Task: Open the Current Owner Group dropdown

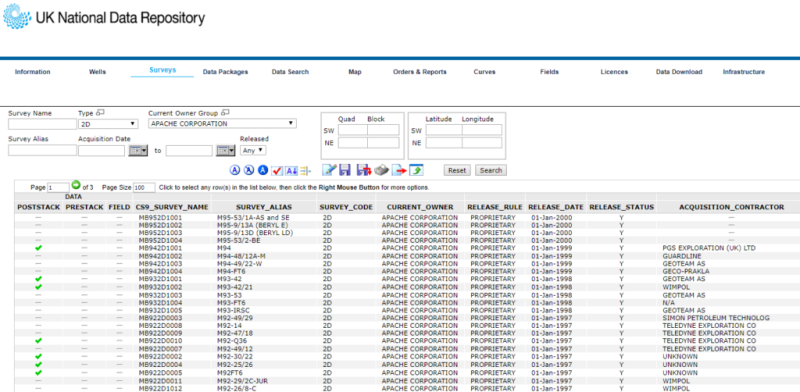Action: click(x=222, y=124)
